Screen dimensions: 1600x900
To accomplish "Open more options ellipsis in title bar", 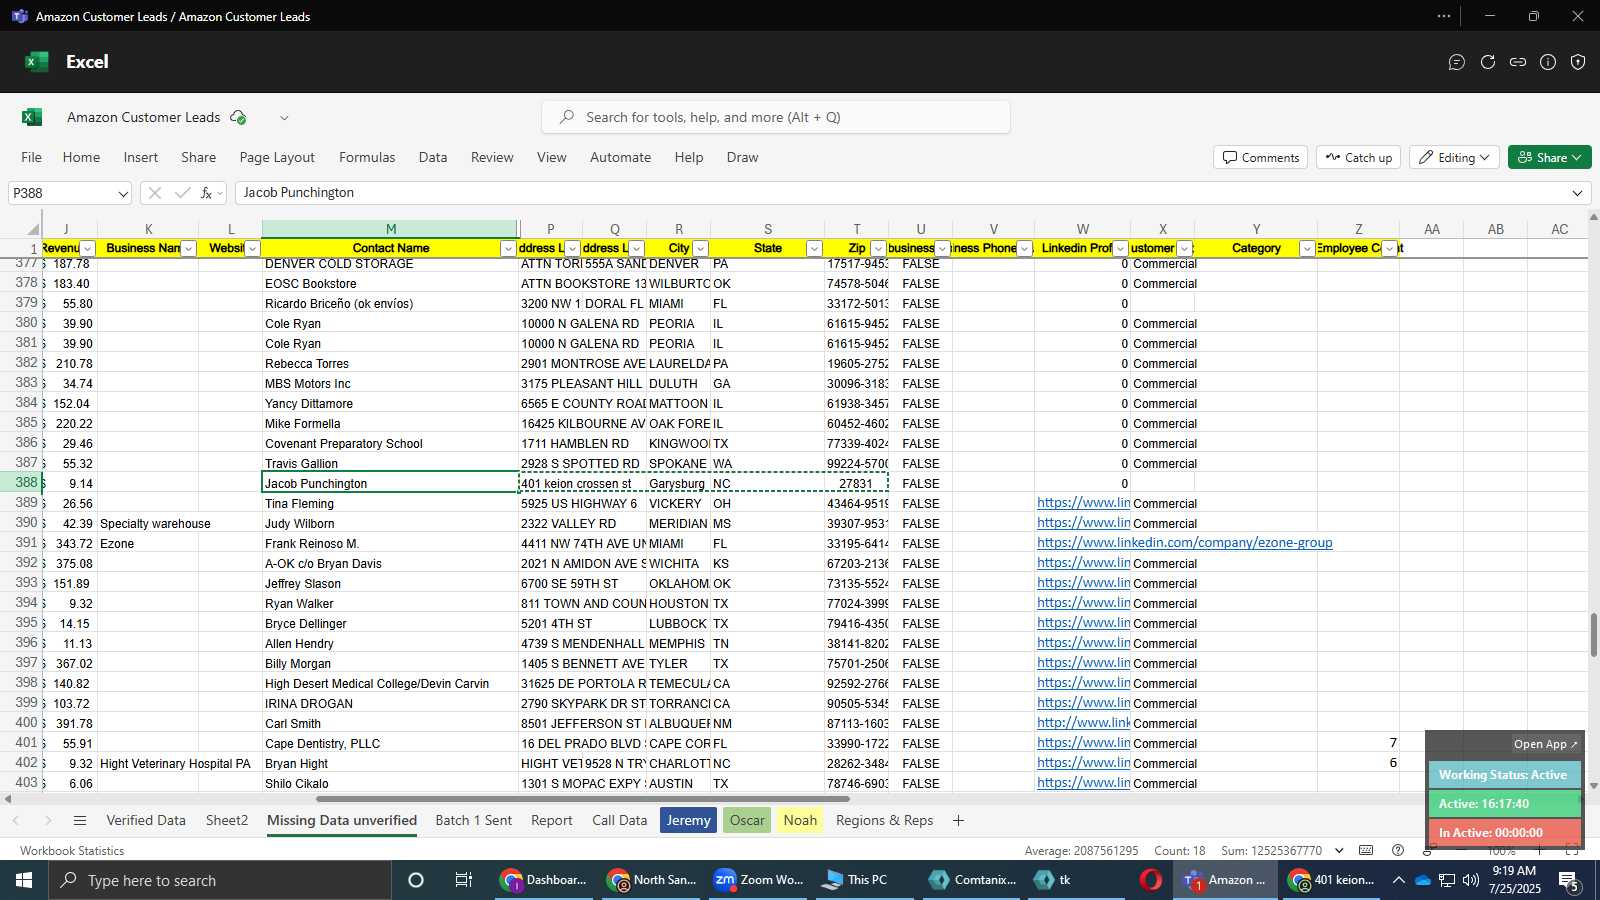I will click(x=1444, y=16).
